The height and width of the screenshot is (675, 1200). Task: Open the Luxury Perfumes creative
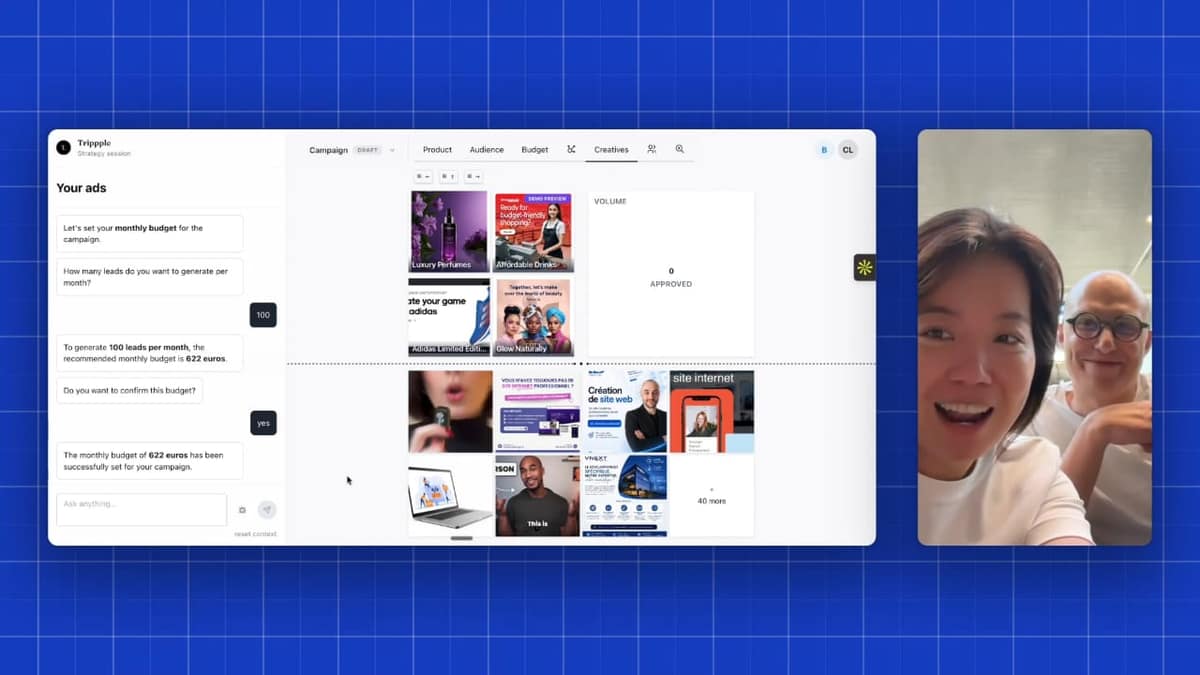[x=449, y=232]
